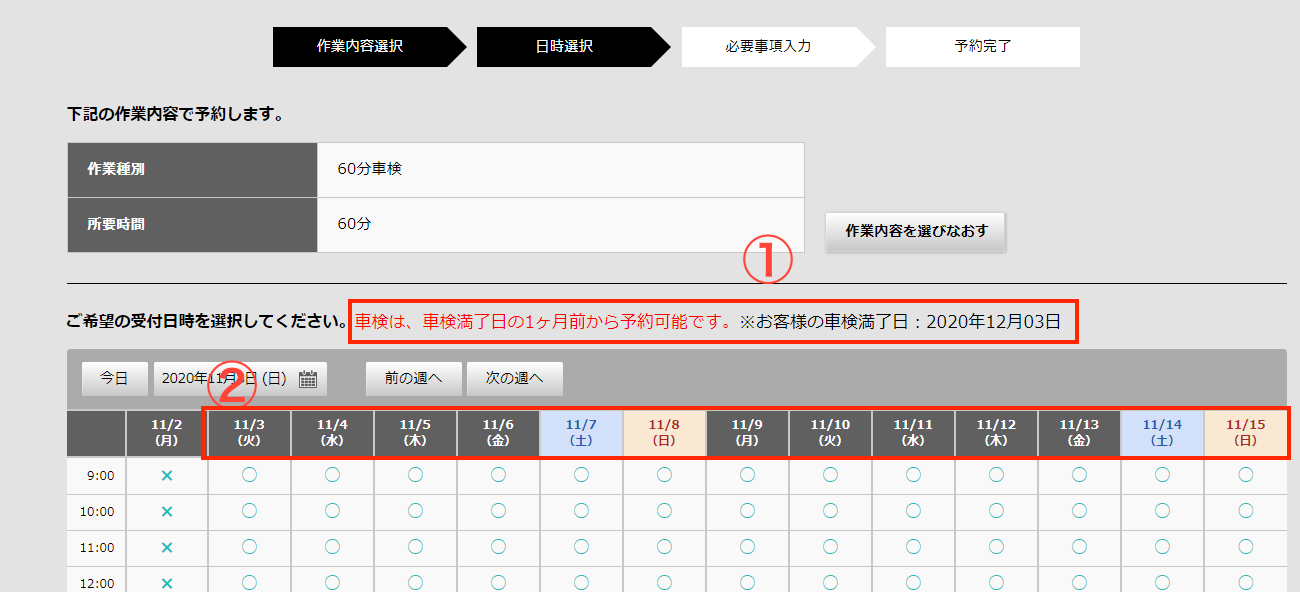Select 9:00 slot on 11/7 (土)
Image resolution: width=1300 pixels, height=592 pixels.
click(x=581, y=475)
